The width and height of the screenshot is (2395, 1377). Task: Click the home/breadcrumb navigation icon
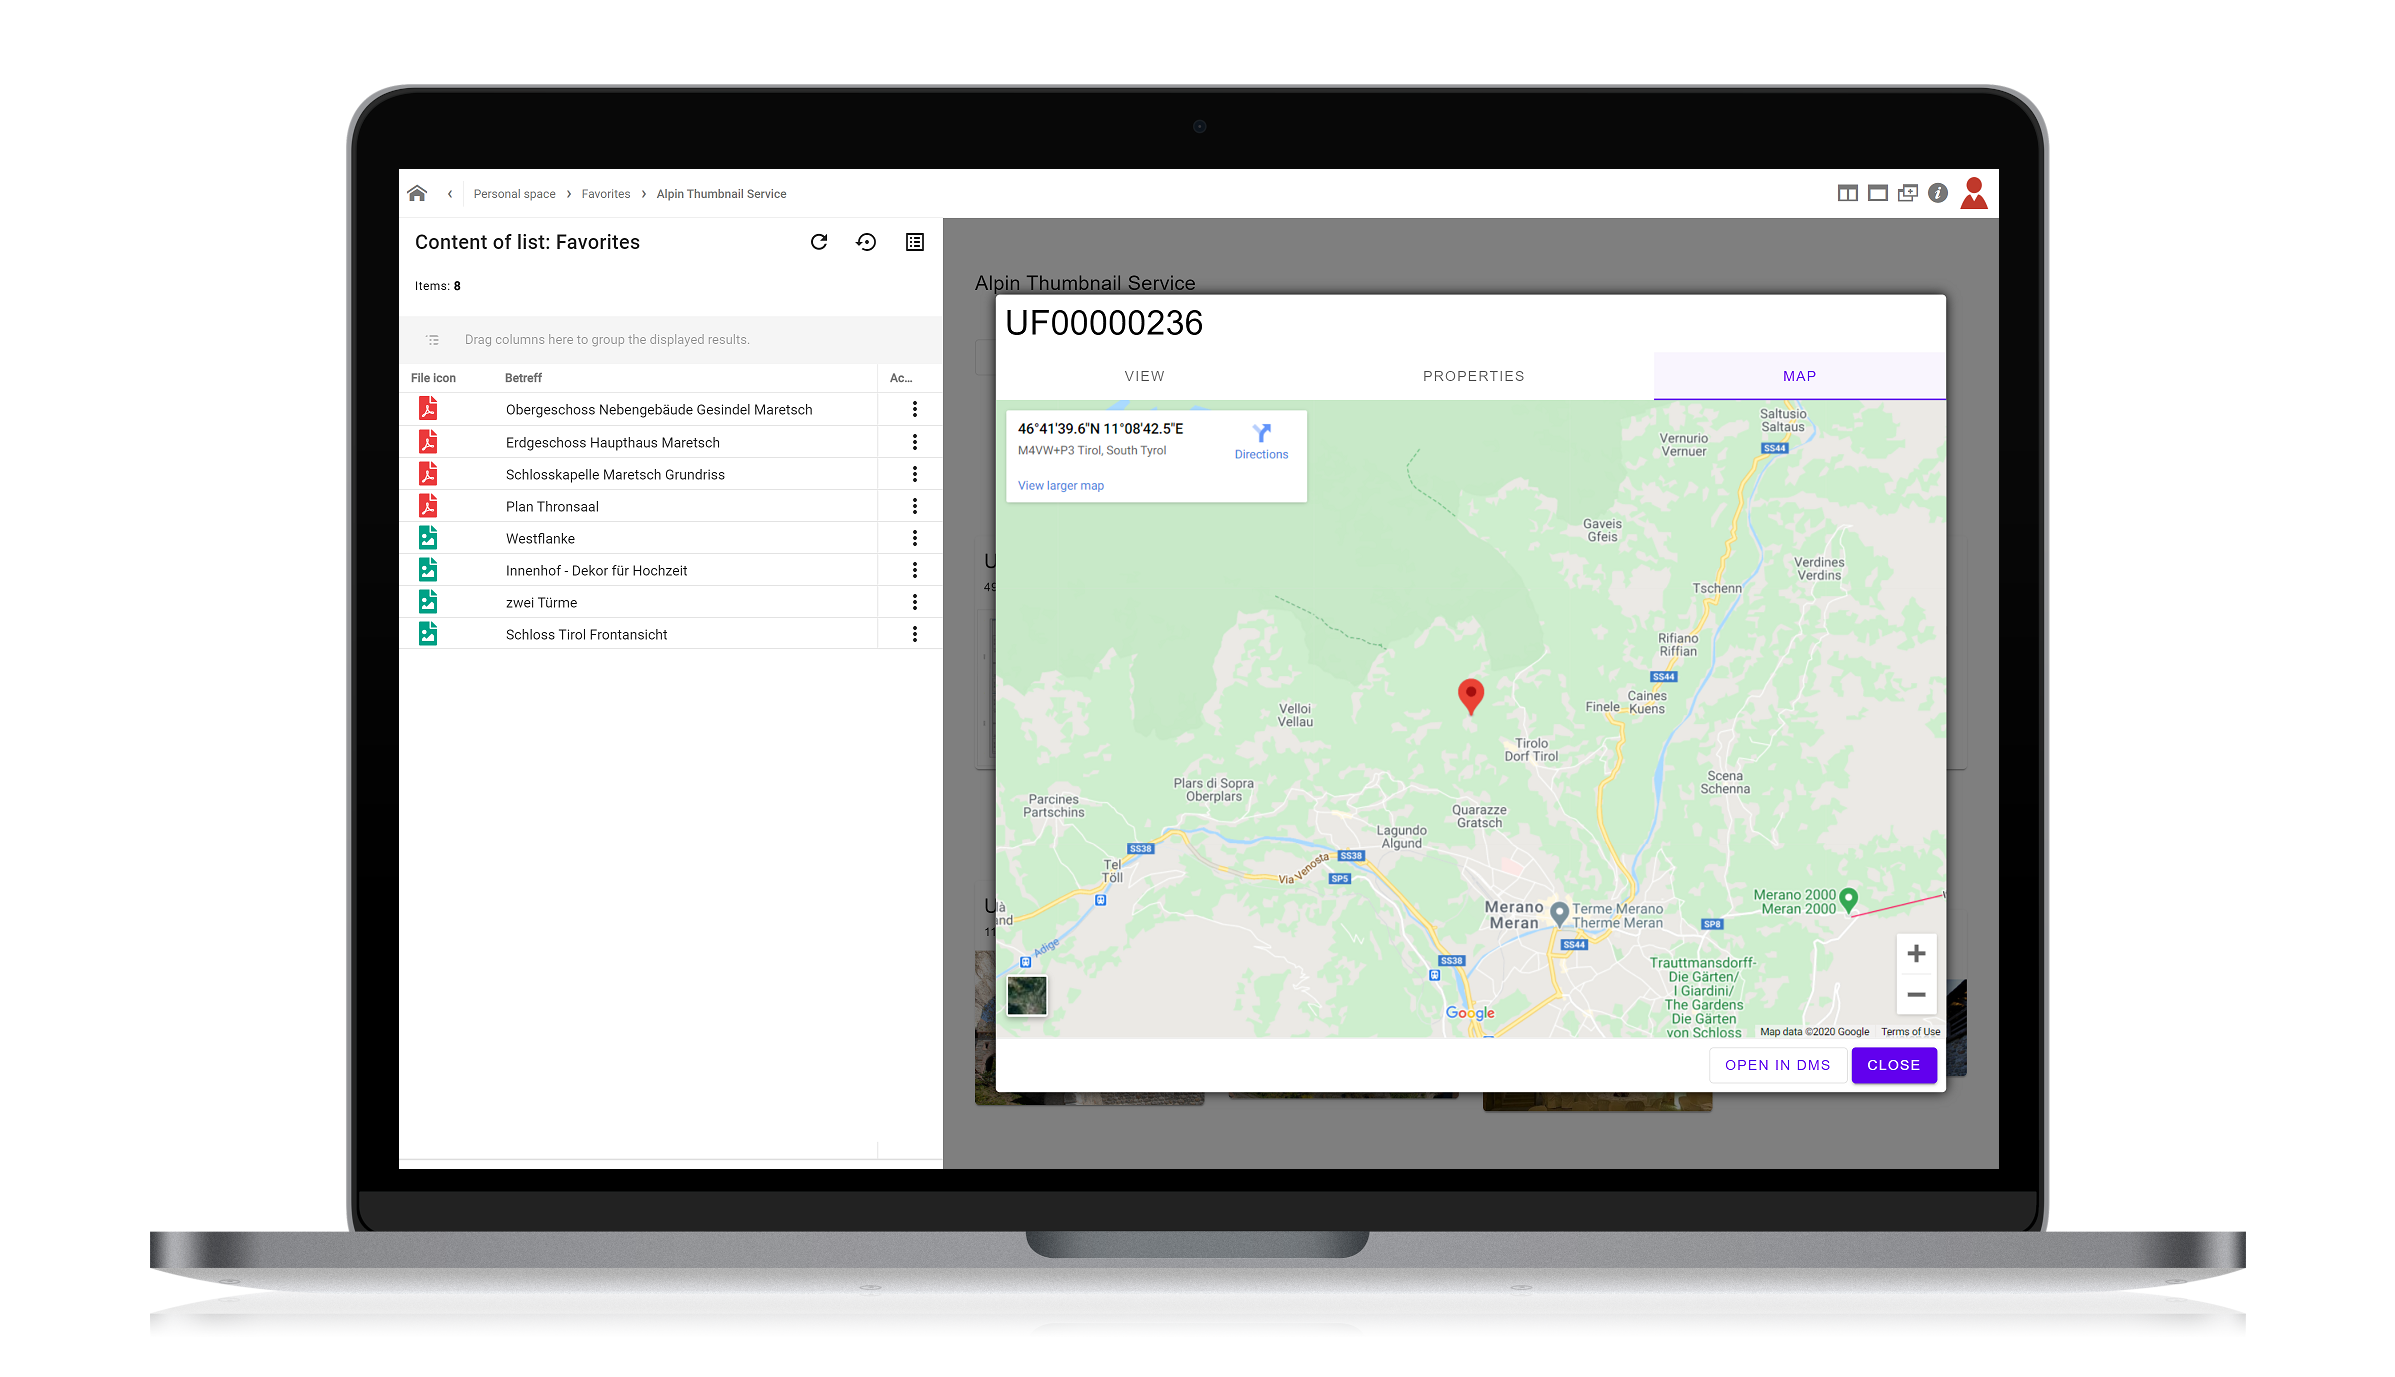(x=421, y=192)
